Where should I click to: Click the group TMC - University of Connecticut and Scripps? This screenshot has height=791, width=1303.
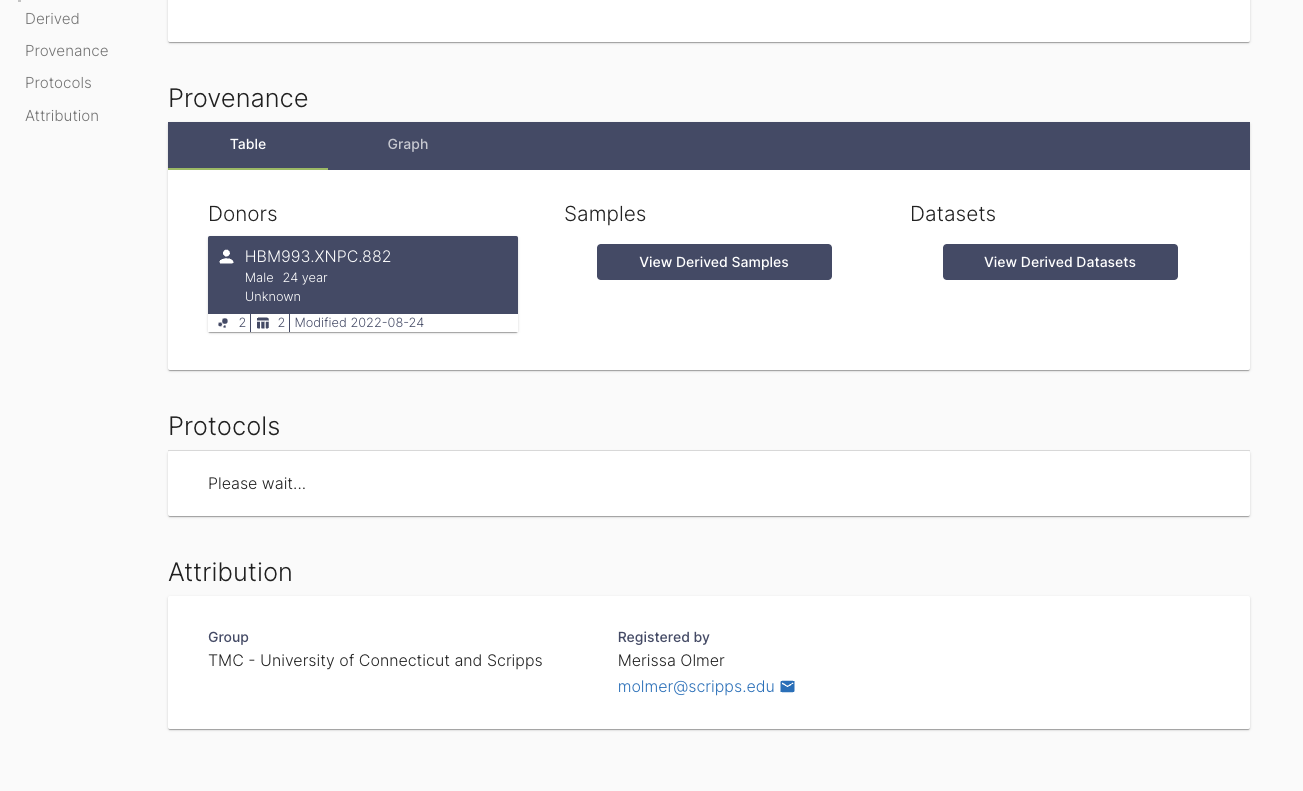pyautogui.click(x=375, y=660)
